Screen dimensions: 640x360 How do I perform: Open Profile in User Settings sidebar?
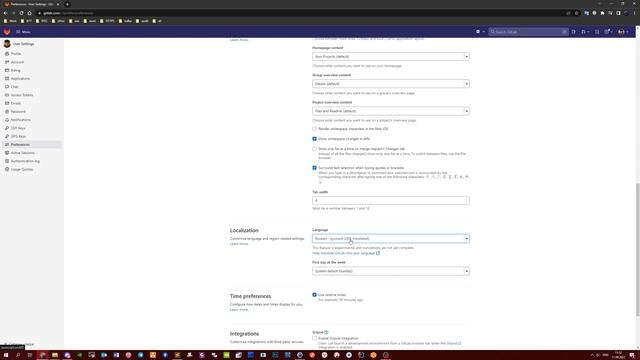(x=16, y=54)
